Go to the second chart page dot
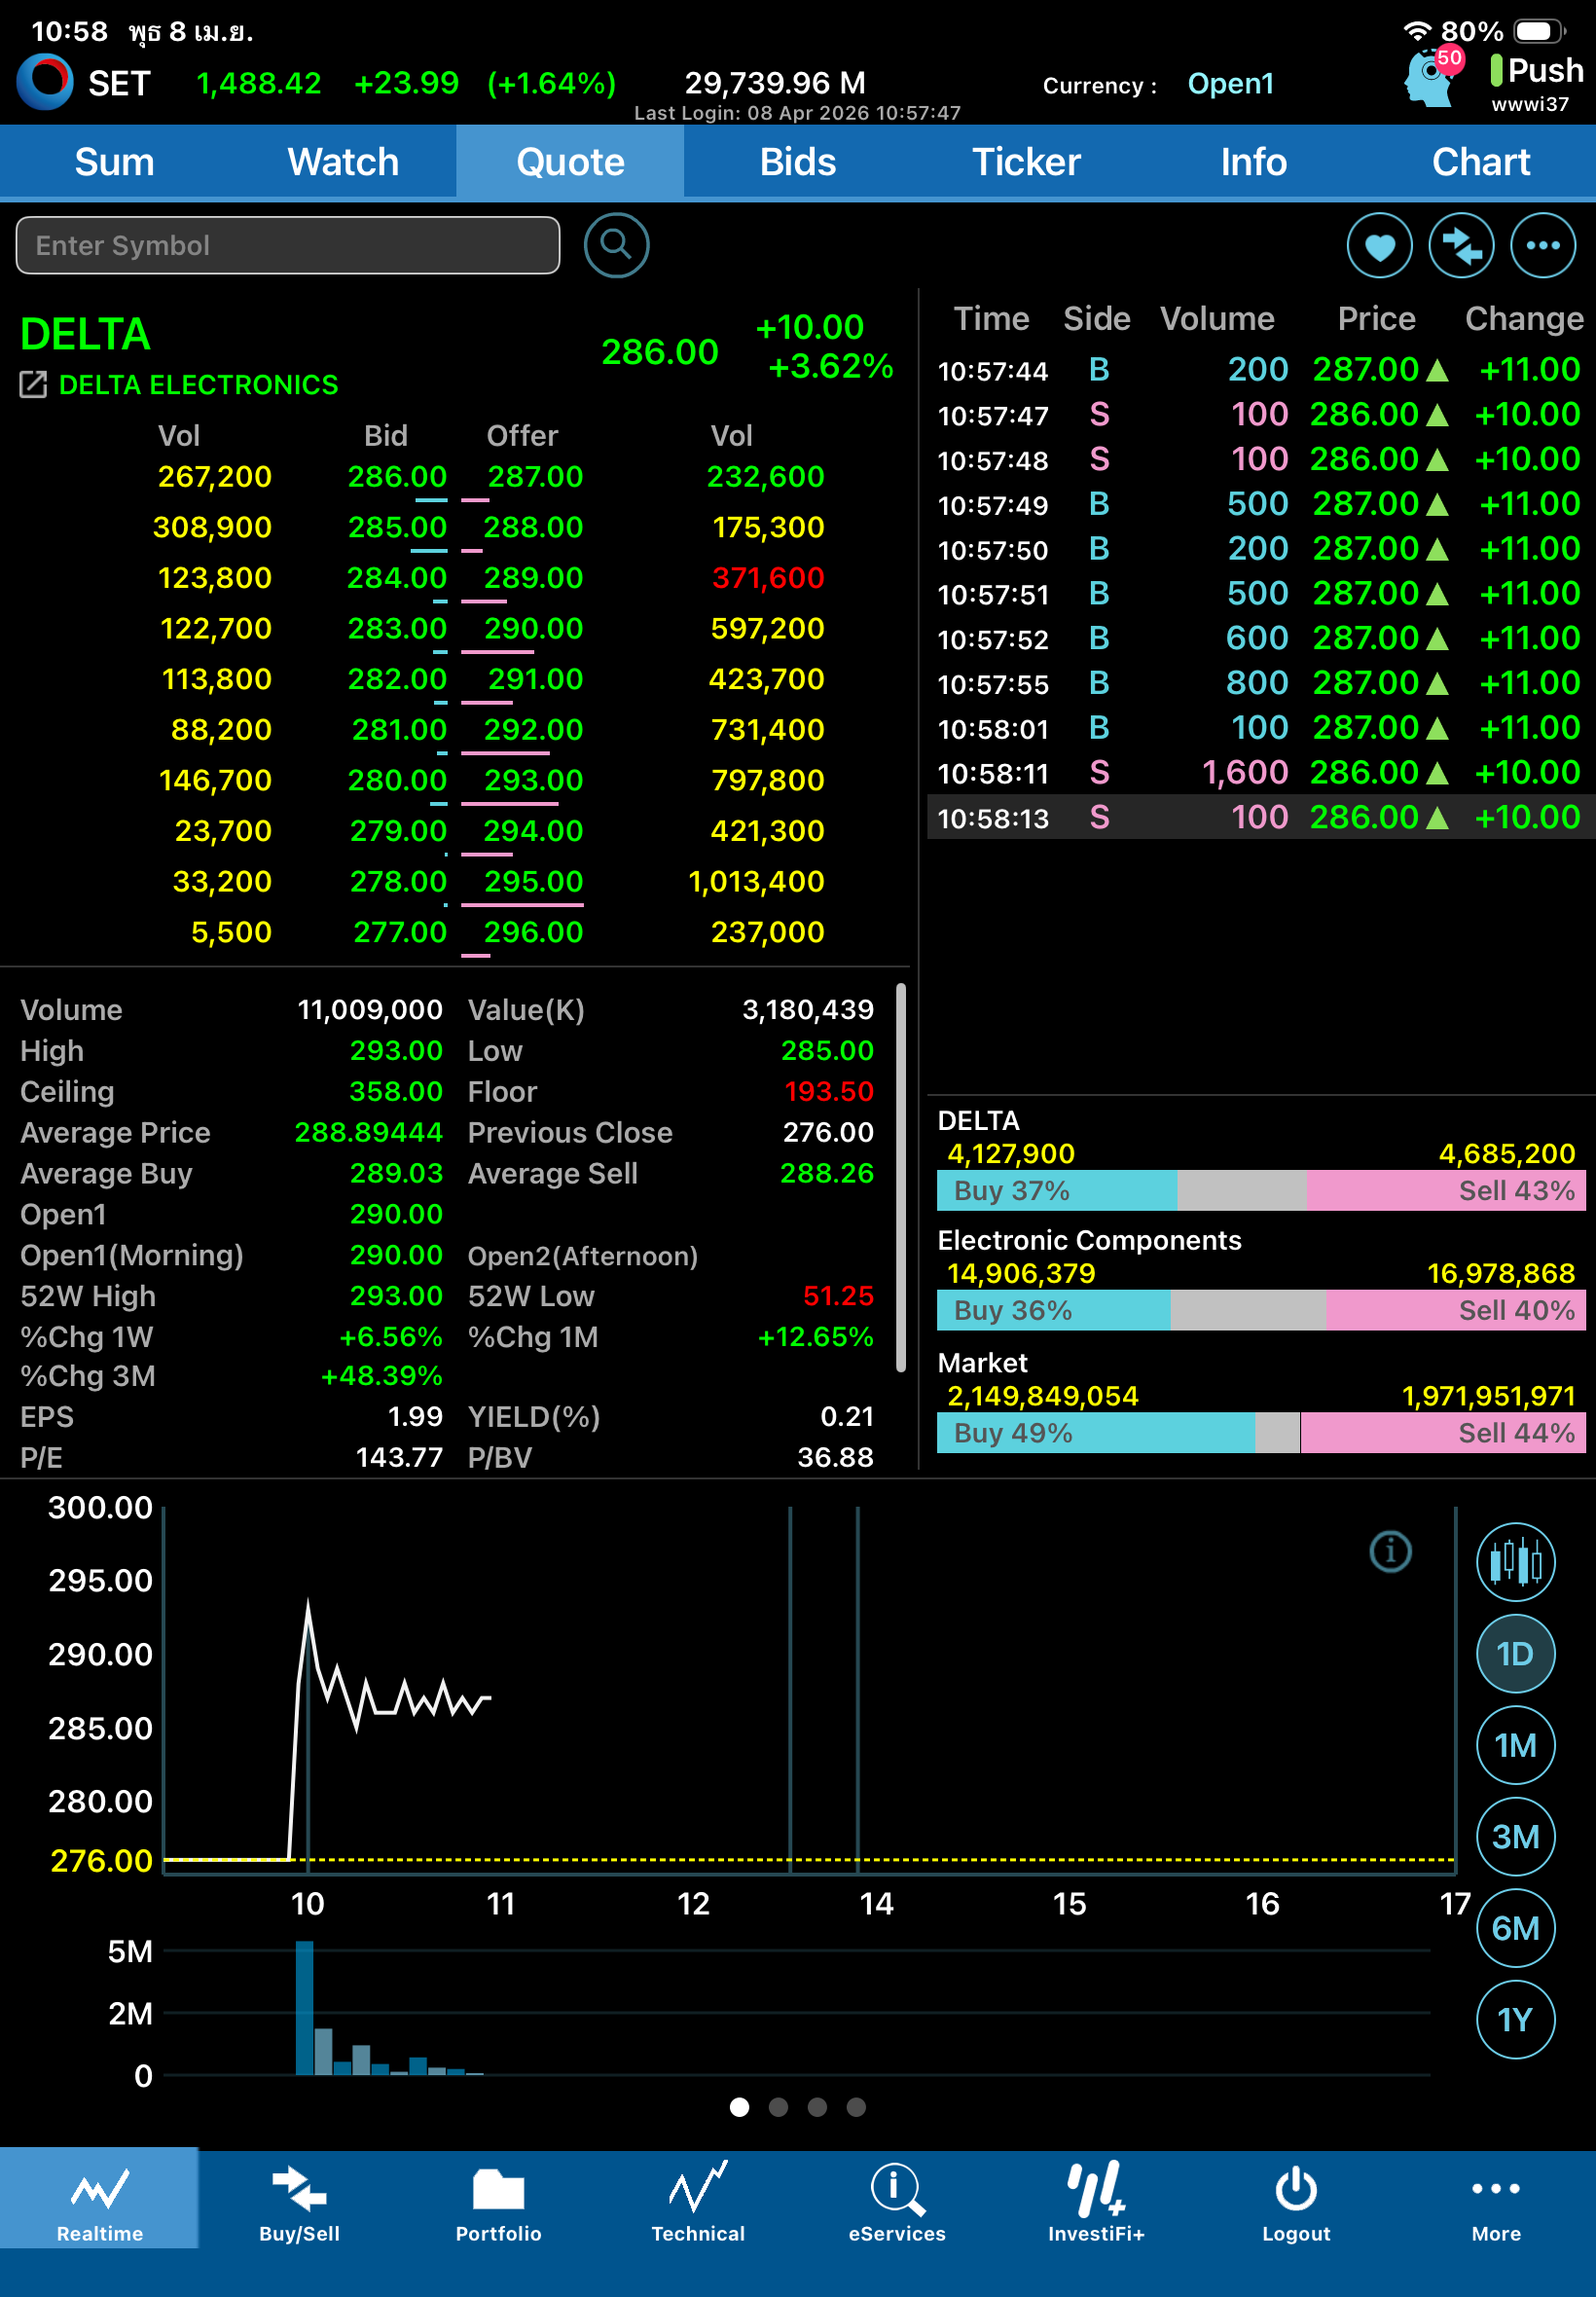 point(778,2107)
